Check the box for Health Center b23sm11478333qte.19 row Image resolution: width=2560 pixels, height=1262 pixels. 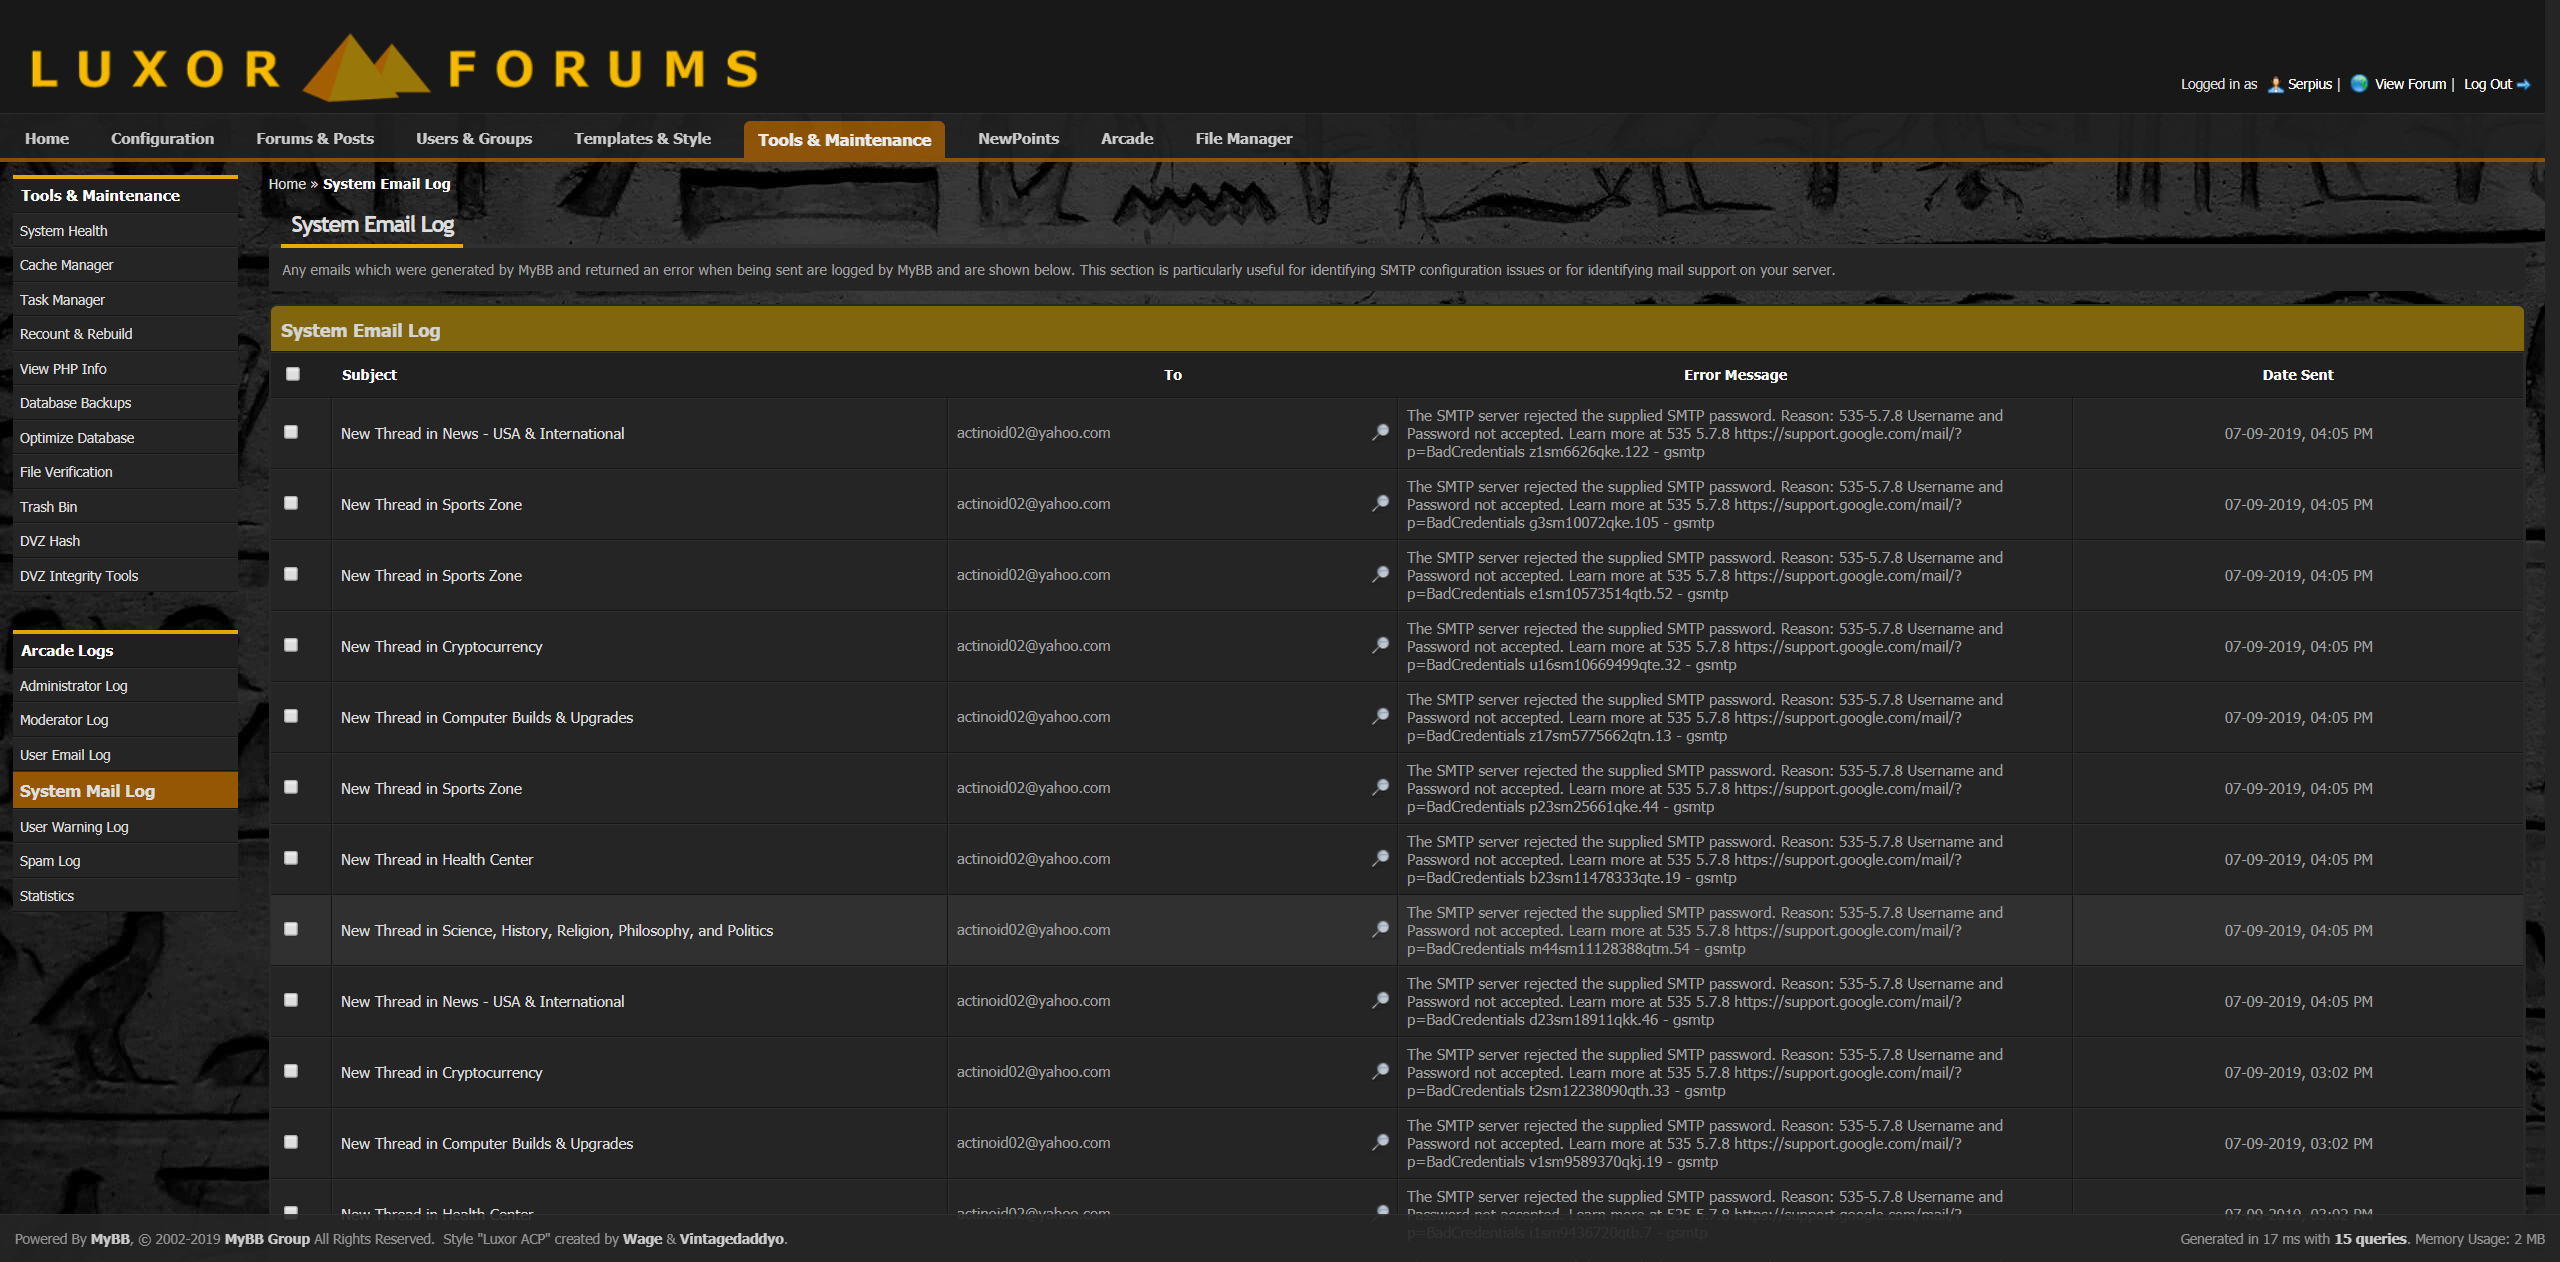pos(291,858)
